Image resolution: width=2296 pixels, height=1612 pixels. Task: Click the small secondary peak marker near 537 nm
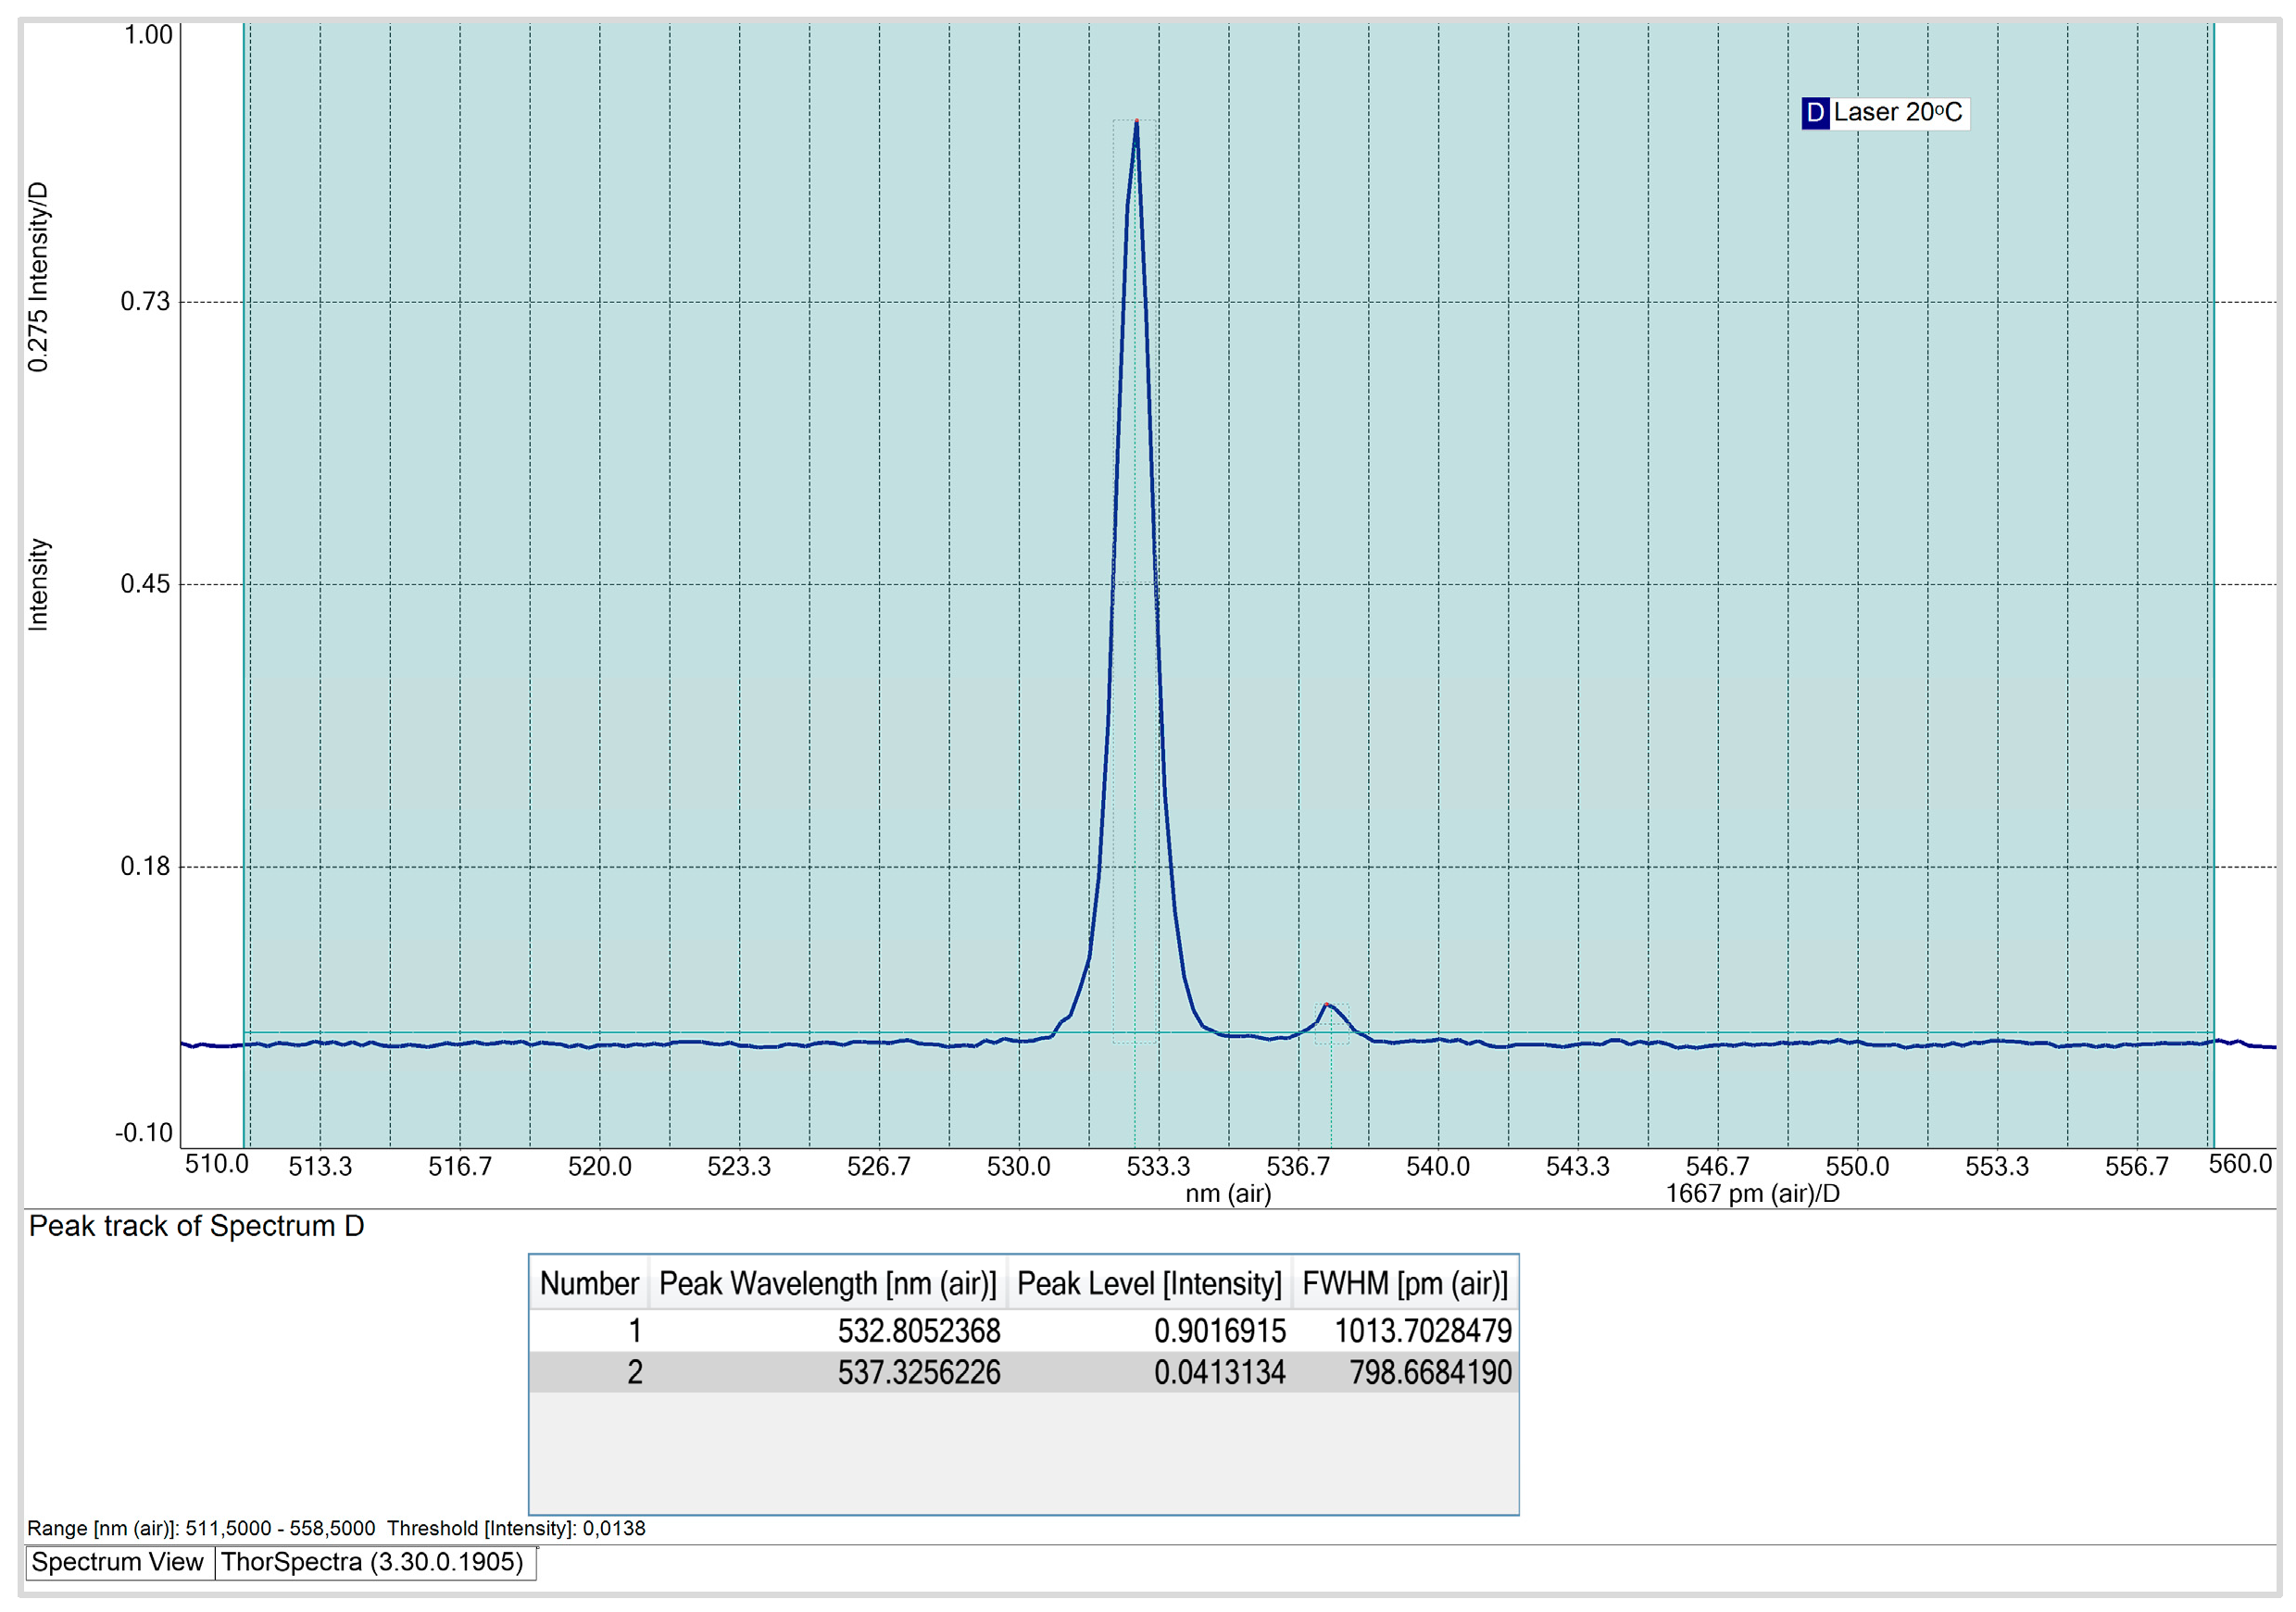click(x=1326, y=1004)
